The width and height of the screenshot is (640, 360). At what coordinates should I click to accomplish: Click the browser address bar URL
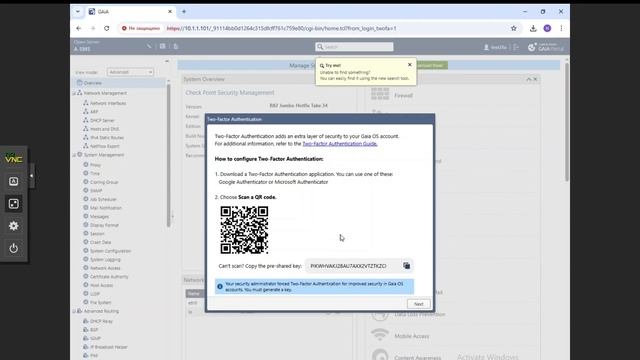[282, 28]
